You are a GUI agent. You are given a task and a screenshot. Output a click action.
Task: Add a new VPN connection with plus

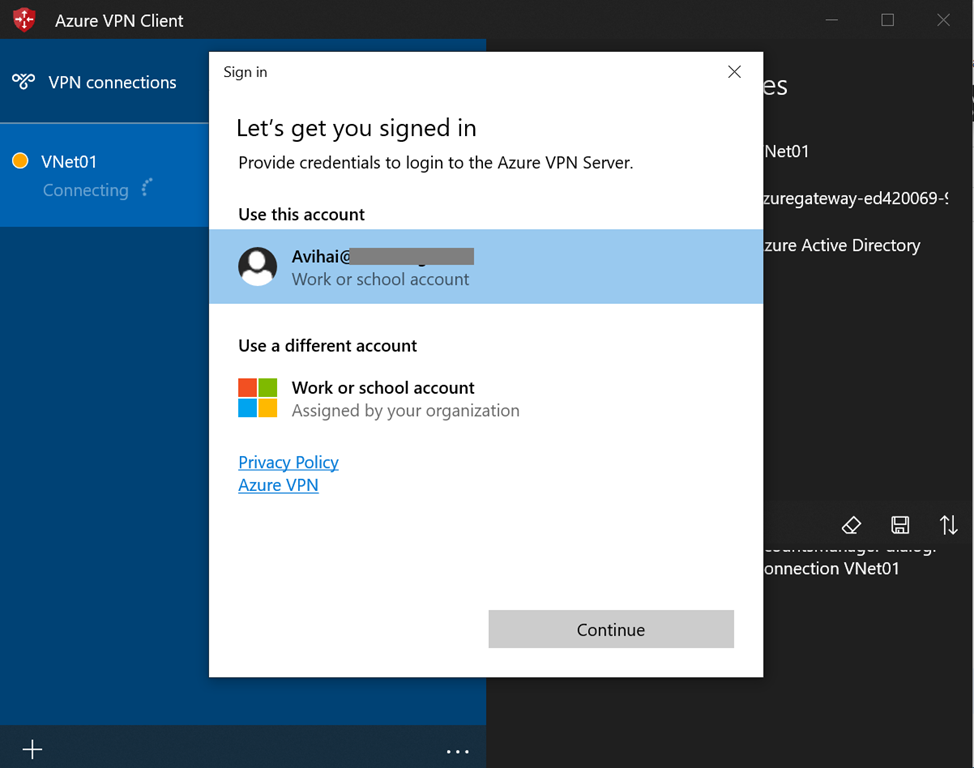point(32,749)
